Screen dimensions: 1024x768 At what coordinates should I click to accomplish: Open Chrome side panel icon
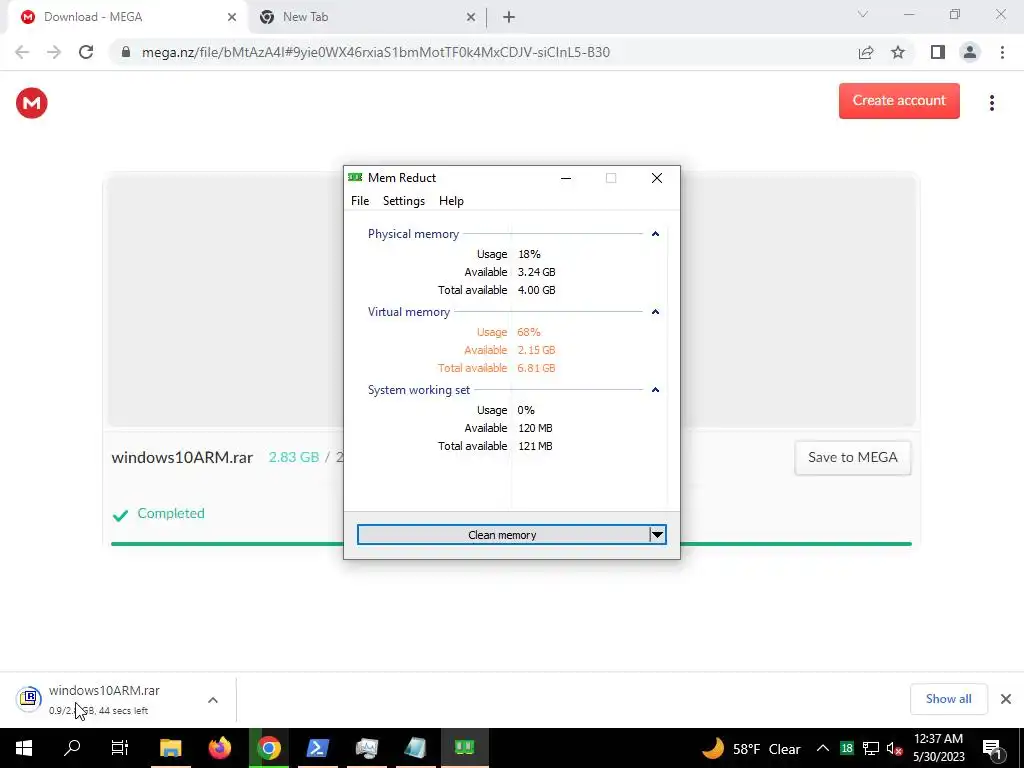pos(938,52)
